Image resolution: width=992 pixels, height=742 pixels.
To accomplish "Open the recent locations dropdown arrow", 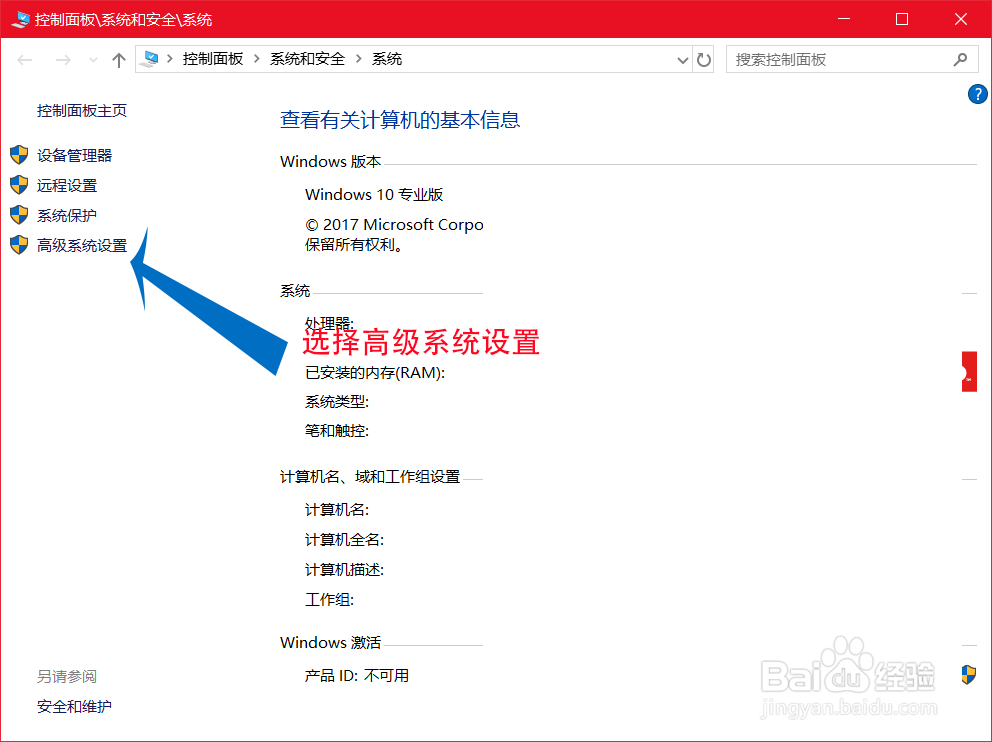I will tap(93, 60).
